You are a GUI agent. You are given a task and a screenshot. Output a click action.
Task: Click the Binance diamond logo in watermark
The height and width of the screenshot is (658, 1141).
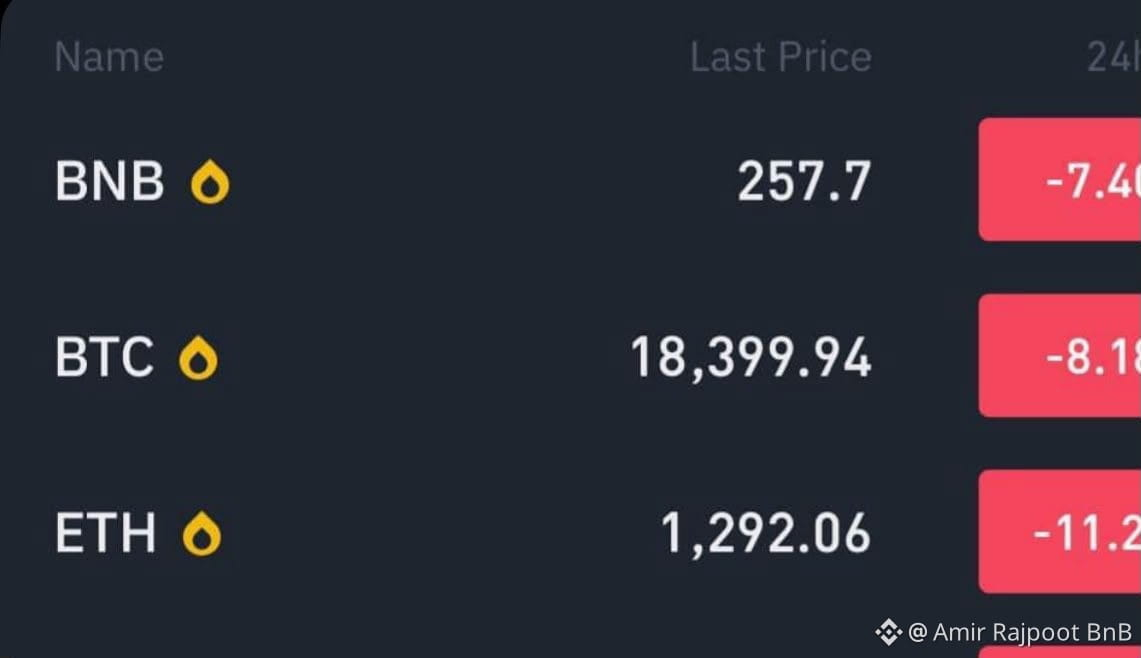pos(888,632)
